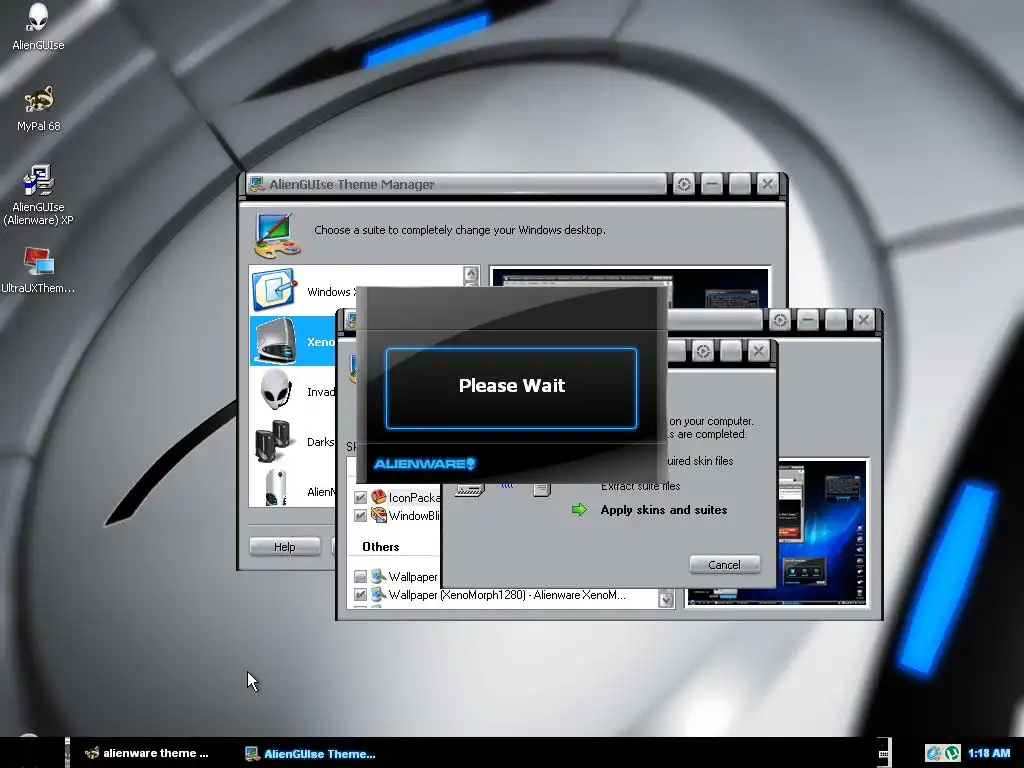Select the AlienGUIse (Alienware) XP installer icon
Viewport: 1024px width, 768px height.
coord(38,195)
